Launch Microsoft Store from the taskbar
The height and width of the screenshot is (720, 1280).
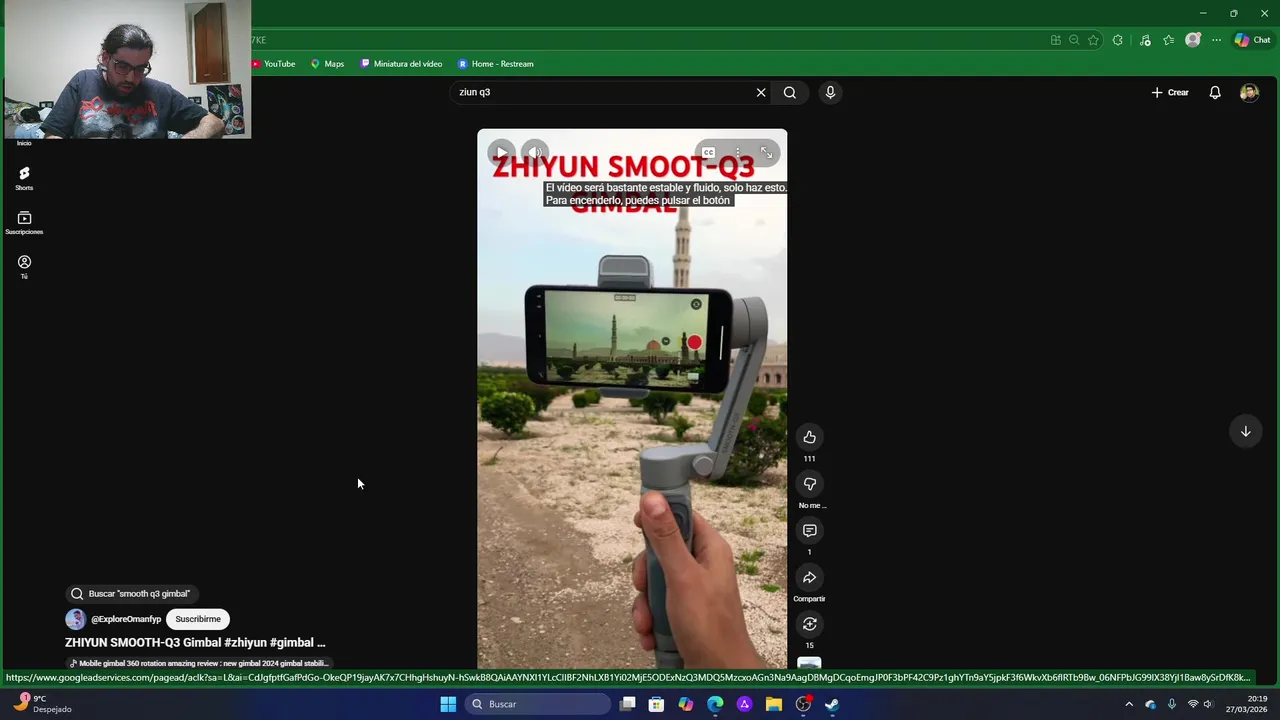click(656, 704)
